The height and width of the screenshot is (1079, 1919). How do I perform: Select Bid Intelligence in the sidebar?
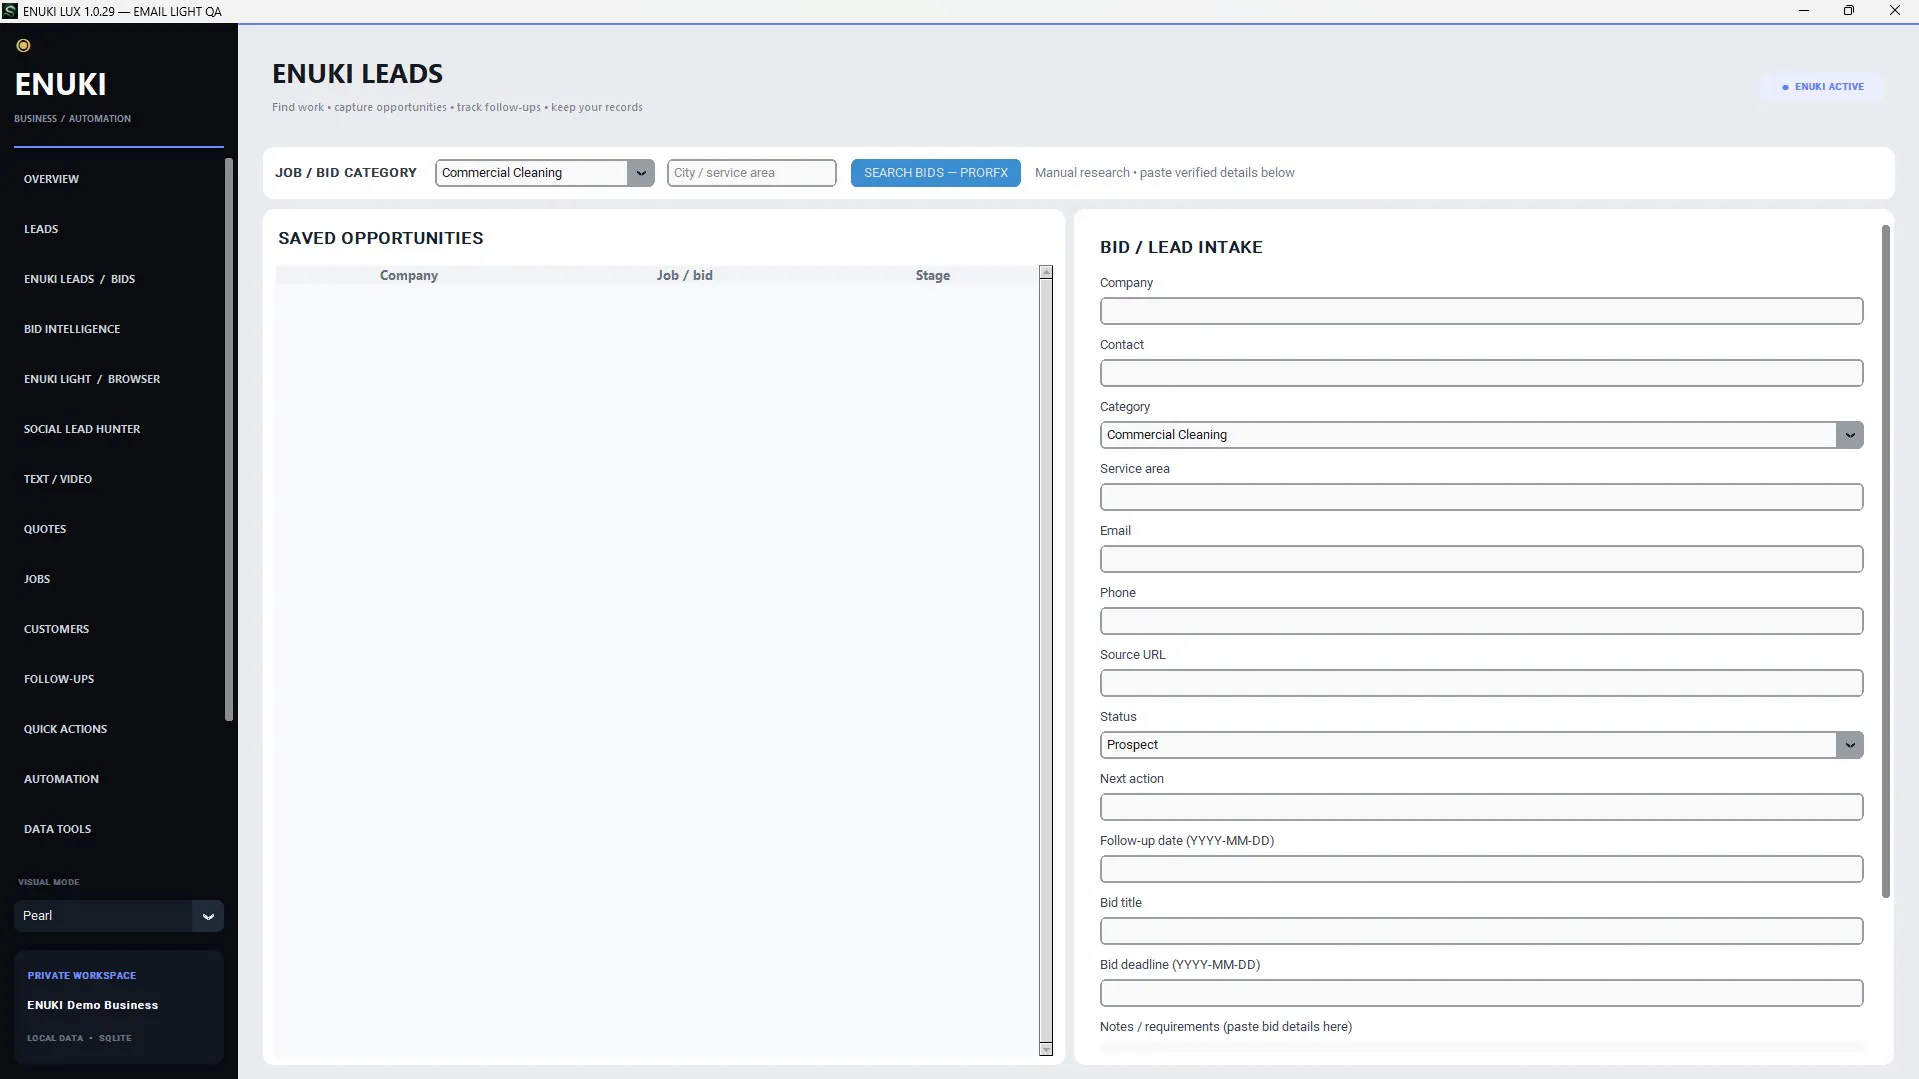coord(72,329)
